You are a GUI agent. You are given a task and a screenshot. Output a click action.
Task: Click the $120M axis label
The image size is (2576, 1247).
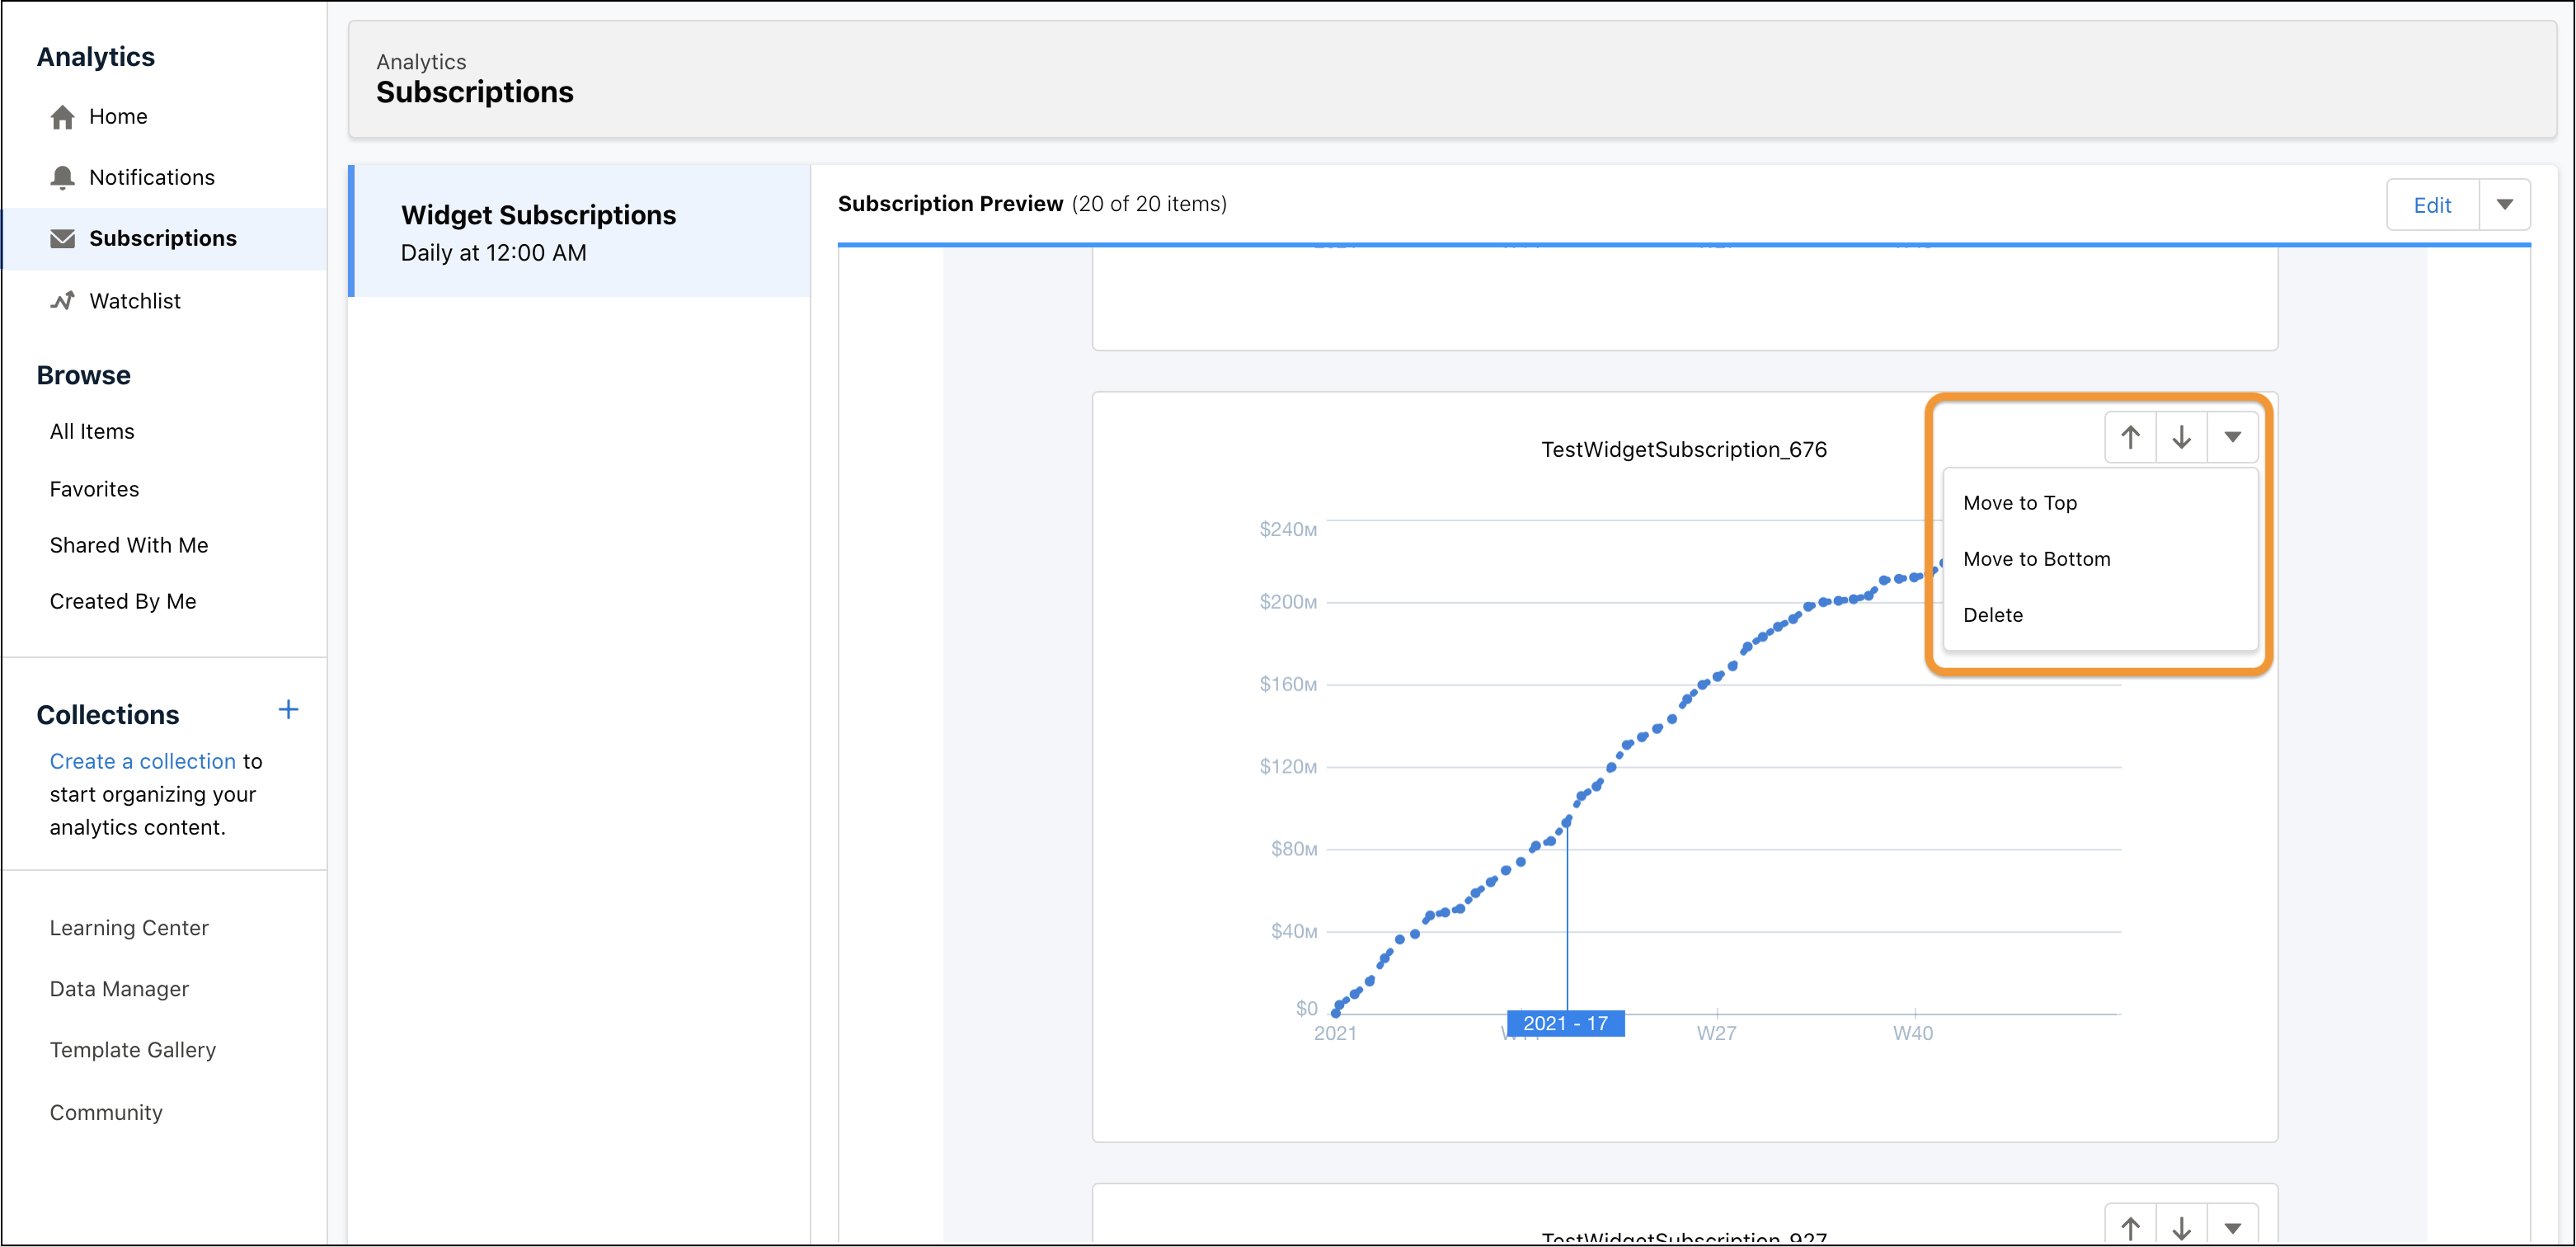[x=1288, y=767]
